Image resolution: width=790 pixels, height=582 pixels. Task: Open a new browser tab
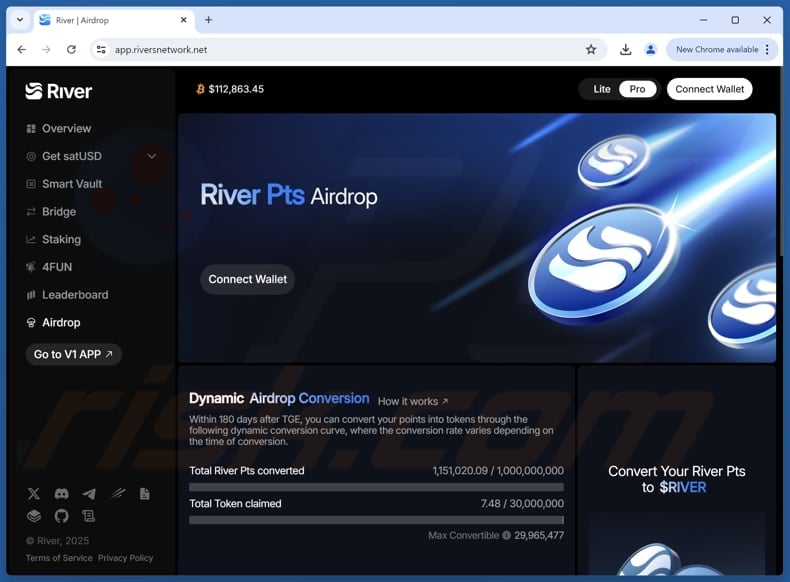(208, 20)
